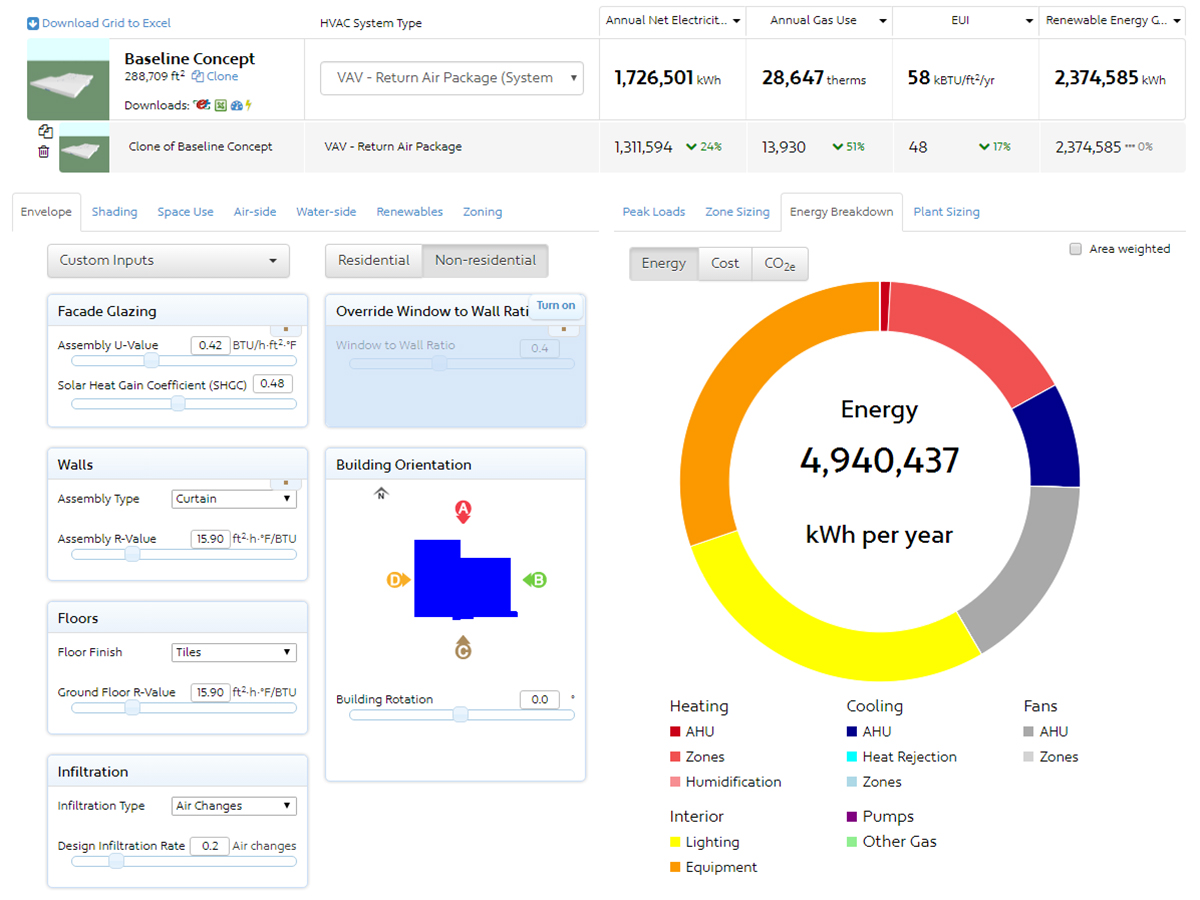This screenshot has width=1200, height=900.
Task: Click the Equipment legend swatch
Action: point(675,867)
